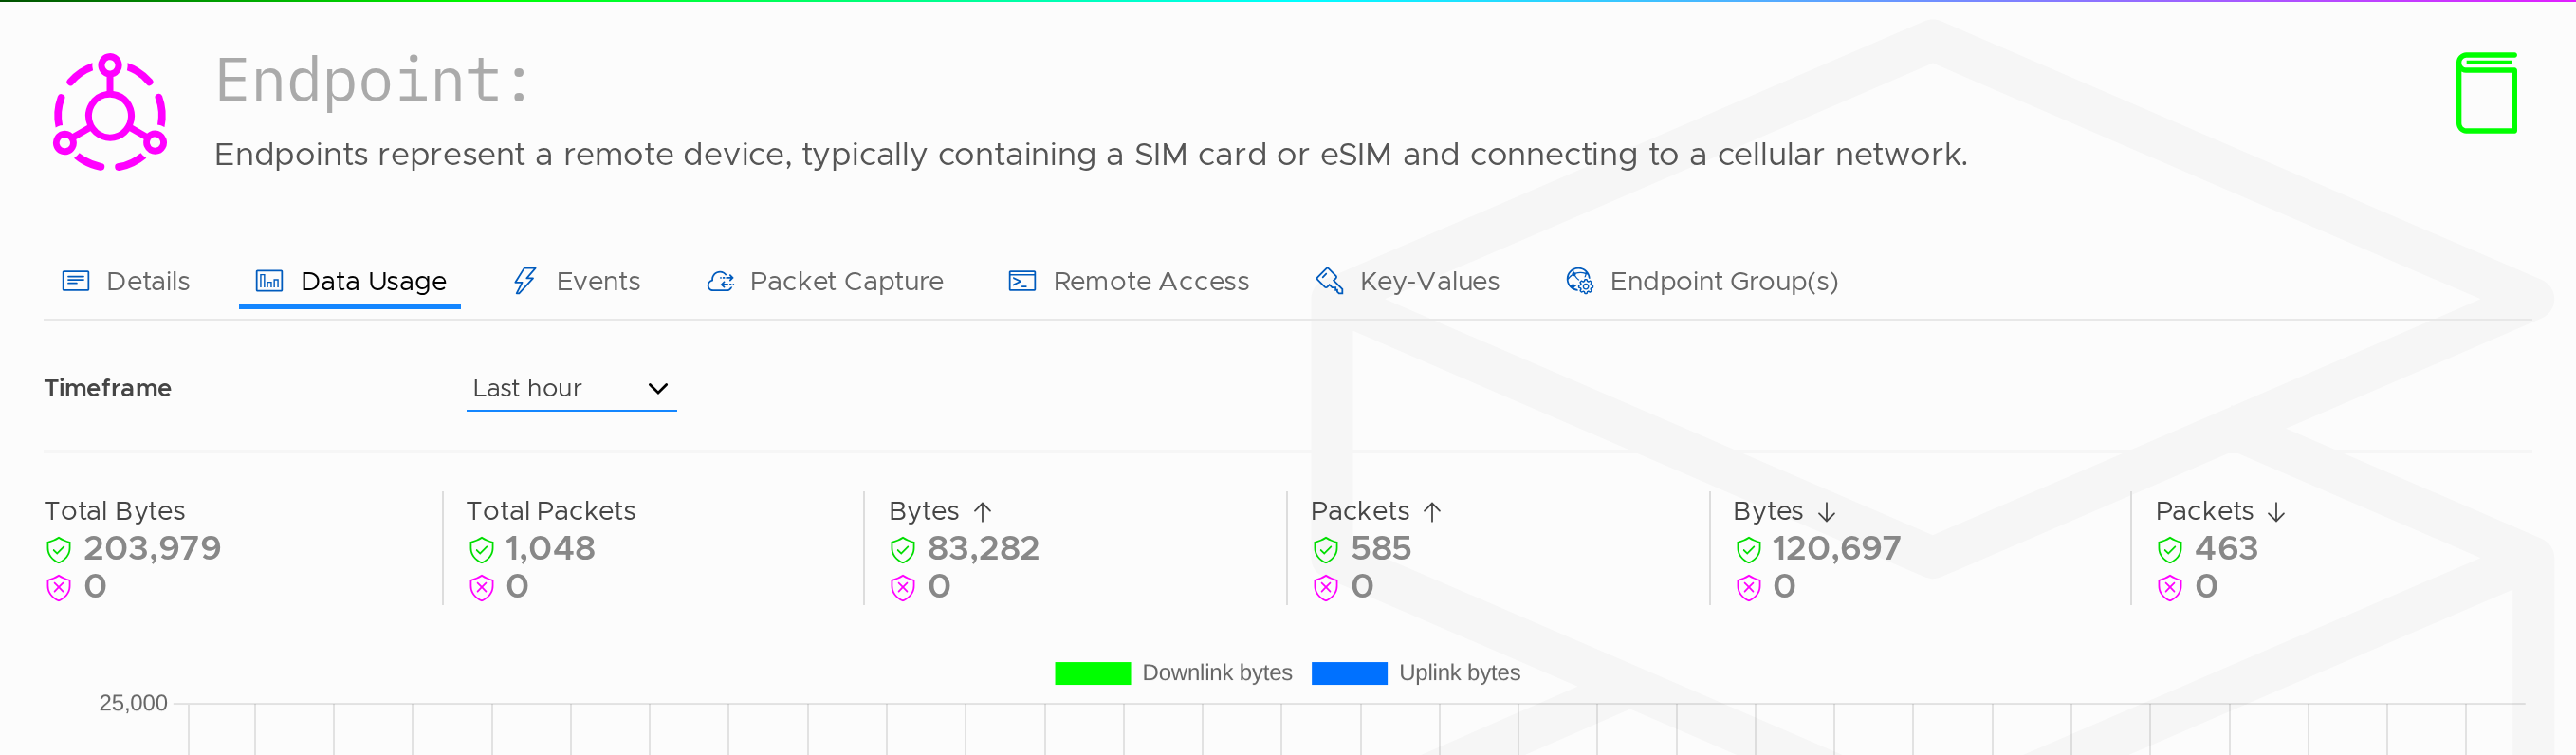Click the magenta endpoint network icon
2576x755 pixels.
coord(110,112)
